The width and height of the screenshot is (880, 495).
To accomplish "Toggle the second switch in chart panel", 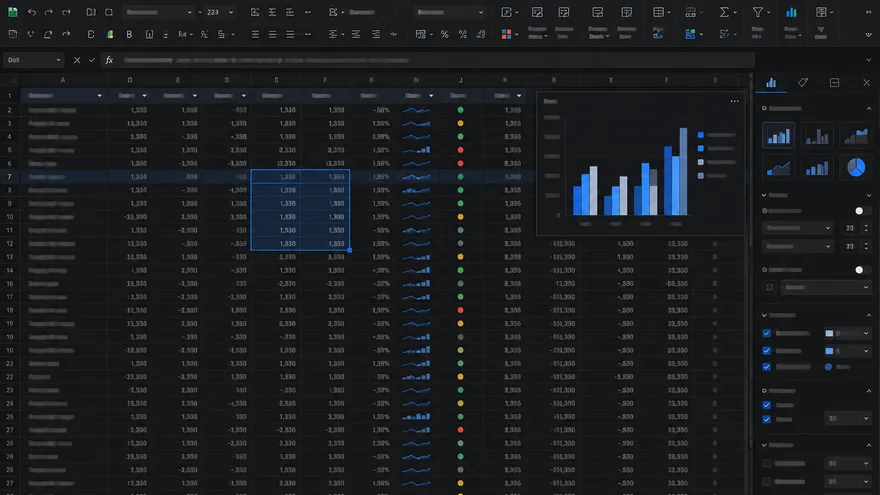I will click(861, 270).
